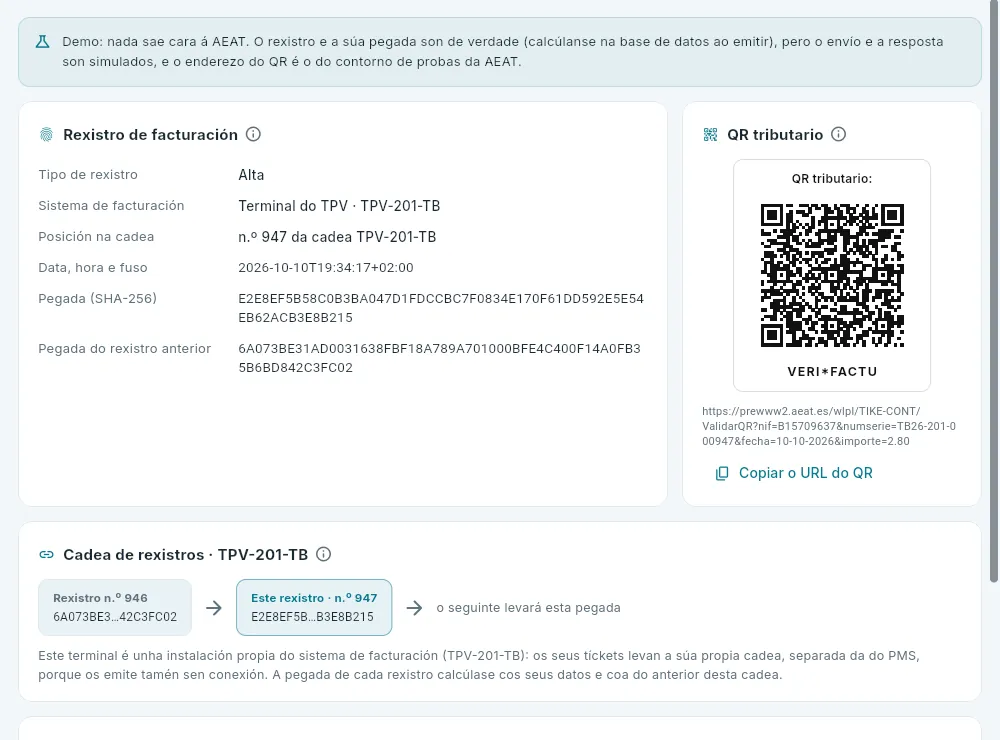
Task: Click the Alta record type value
Action: click(251, 175)
